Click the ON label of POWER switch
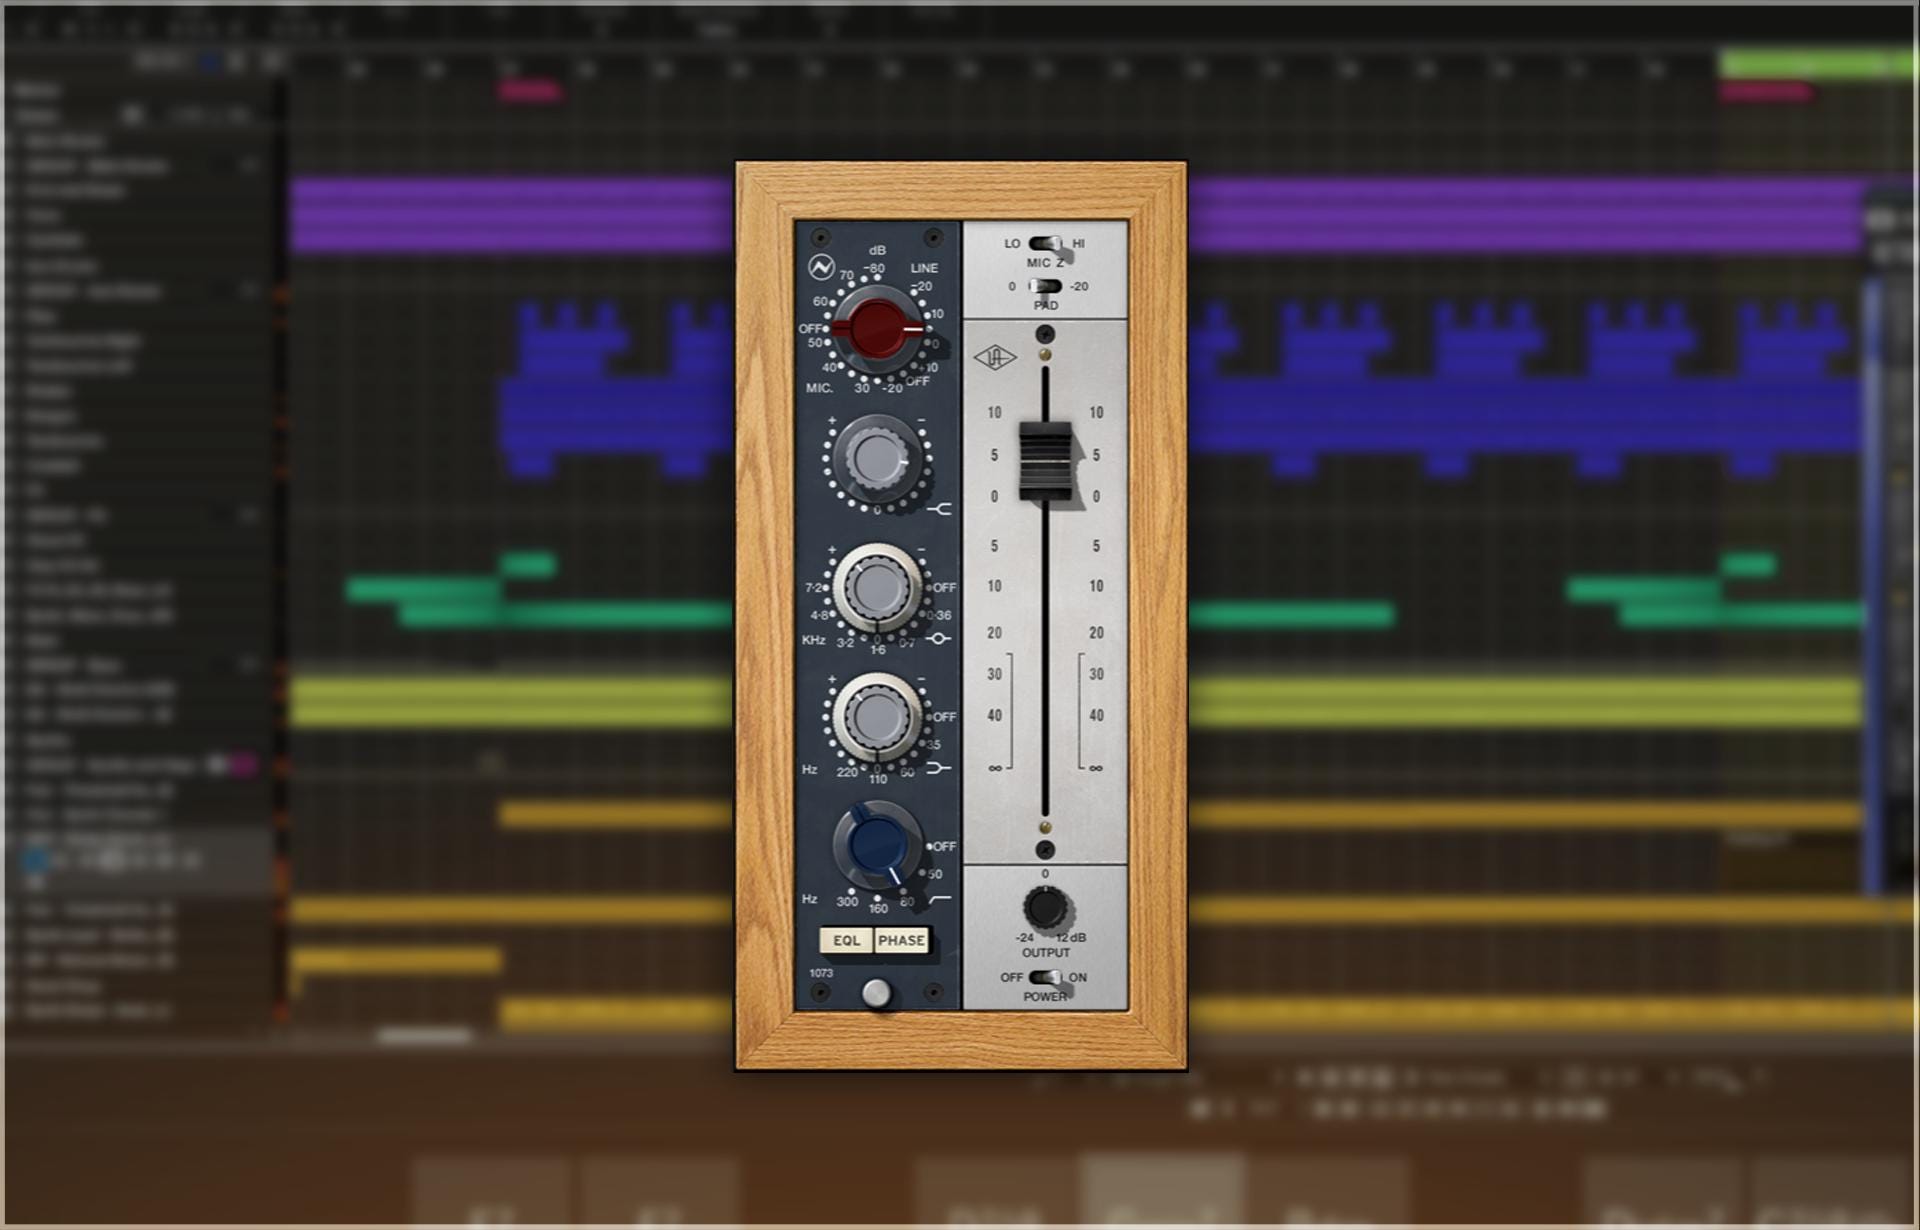This screenshot has width=1920, height=1230. click(x=1078, y=977)
